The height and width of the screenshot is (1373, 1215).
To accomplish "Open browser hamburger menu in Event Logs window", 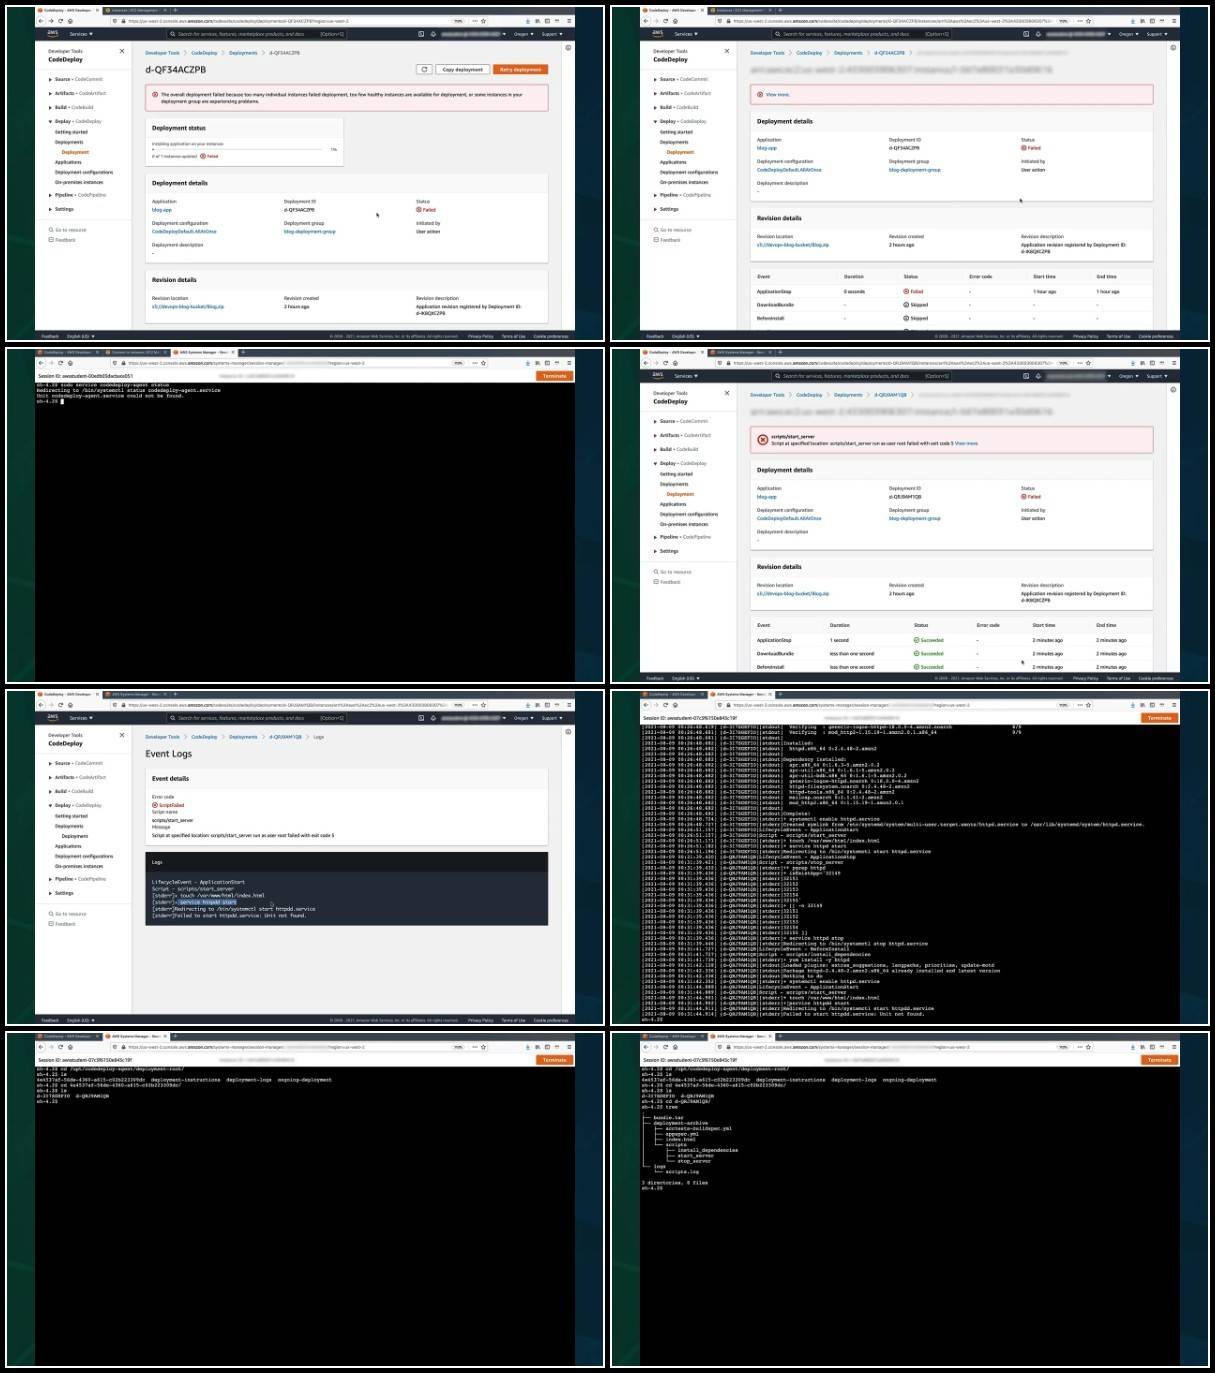I will 570,705.
